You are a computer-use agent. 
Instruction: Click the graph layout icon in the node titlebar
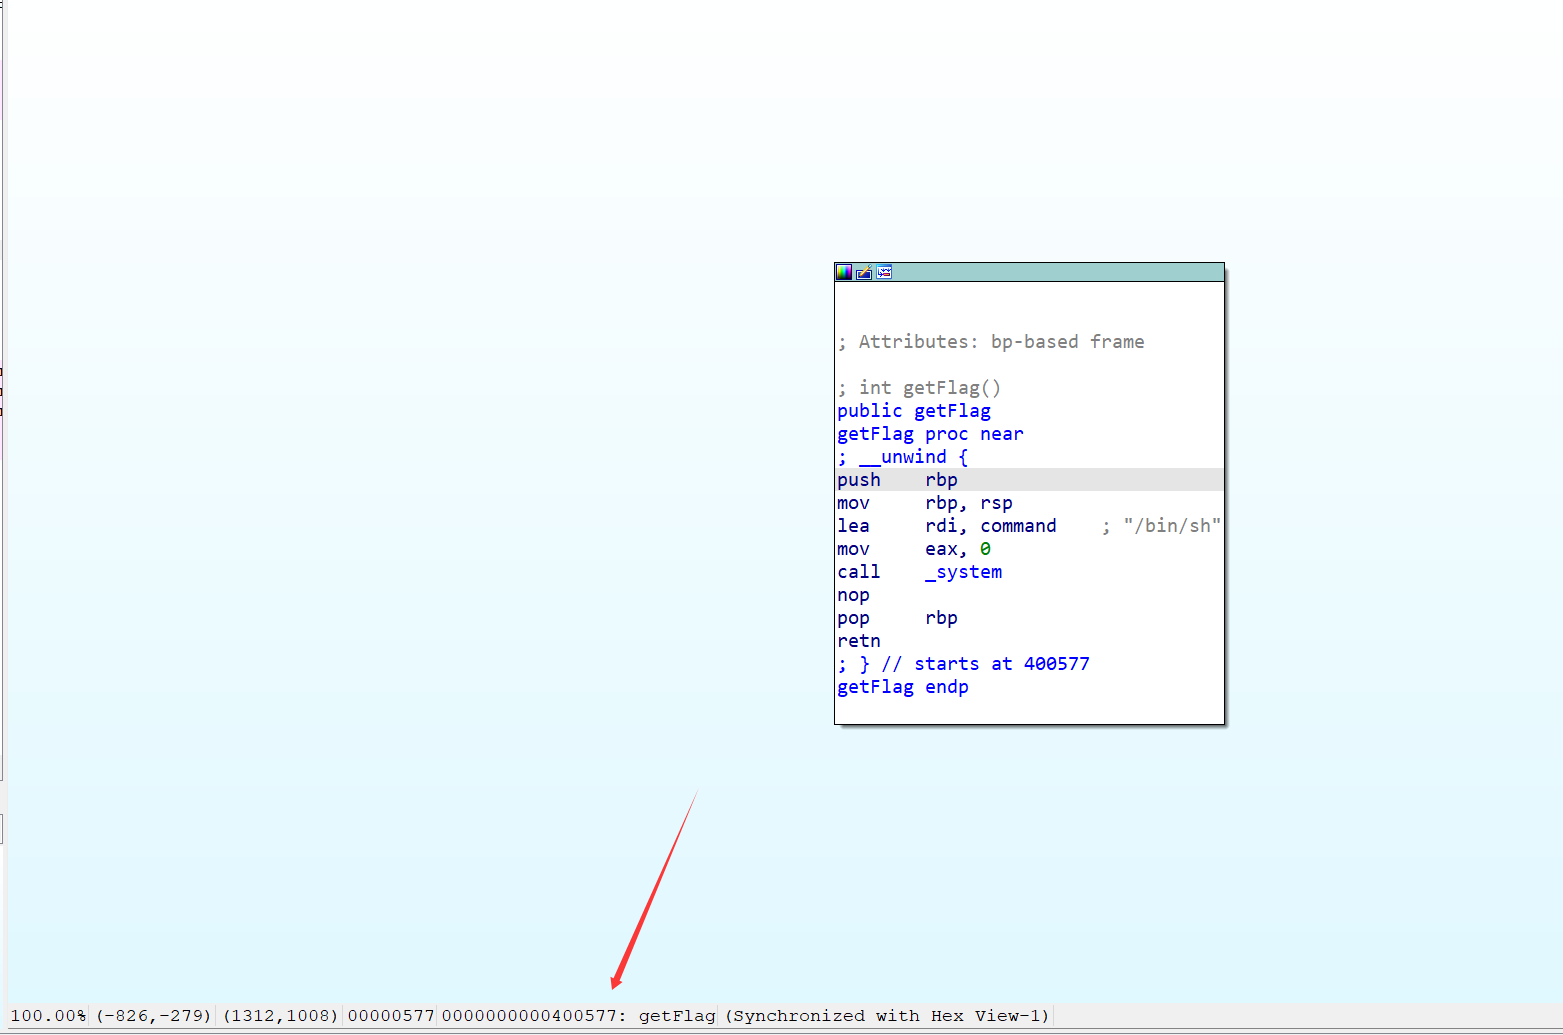coord(884,271)
